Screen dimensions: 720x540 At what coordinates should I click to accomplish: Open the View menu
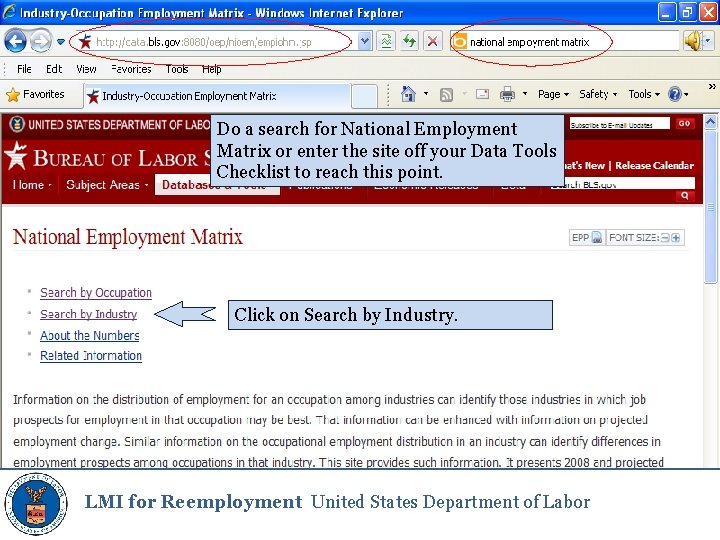[x=86, y=69]
